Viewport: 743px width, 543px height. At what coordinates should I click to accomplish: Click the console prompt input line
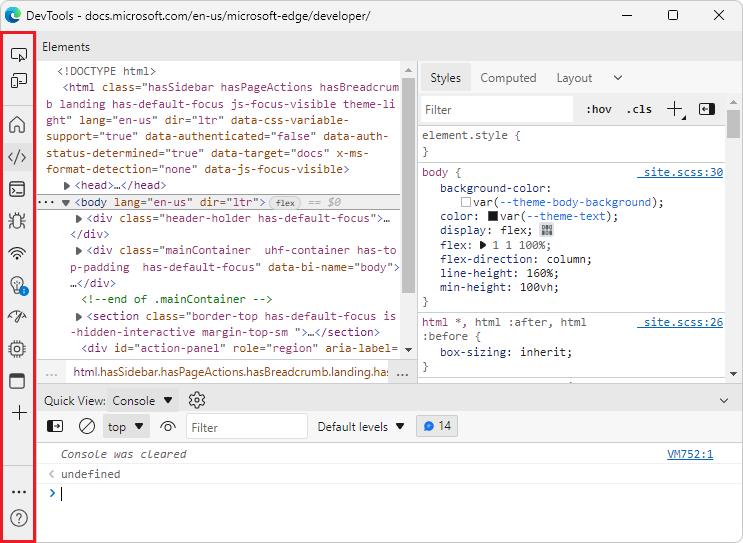[389, 494]
